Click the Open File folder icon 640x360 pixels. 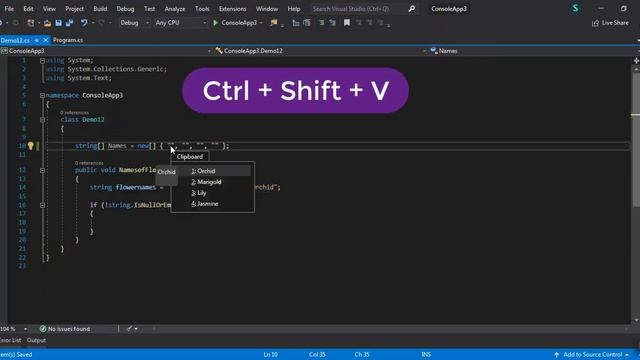coord(47,23)
